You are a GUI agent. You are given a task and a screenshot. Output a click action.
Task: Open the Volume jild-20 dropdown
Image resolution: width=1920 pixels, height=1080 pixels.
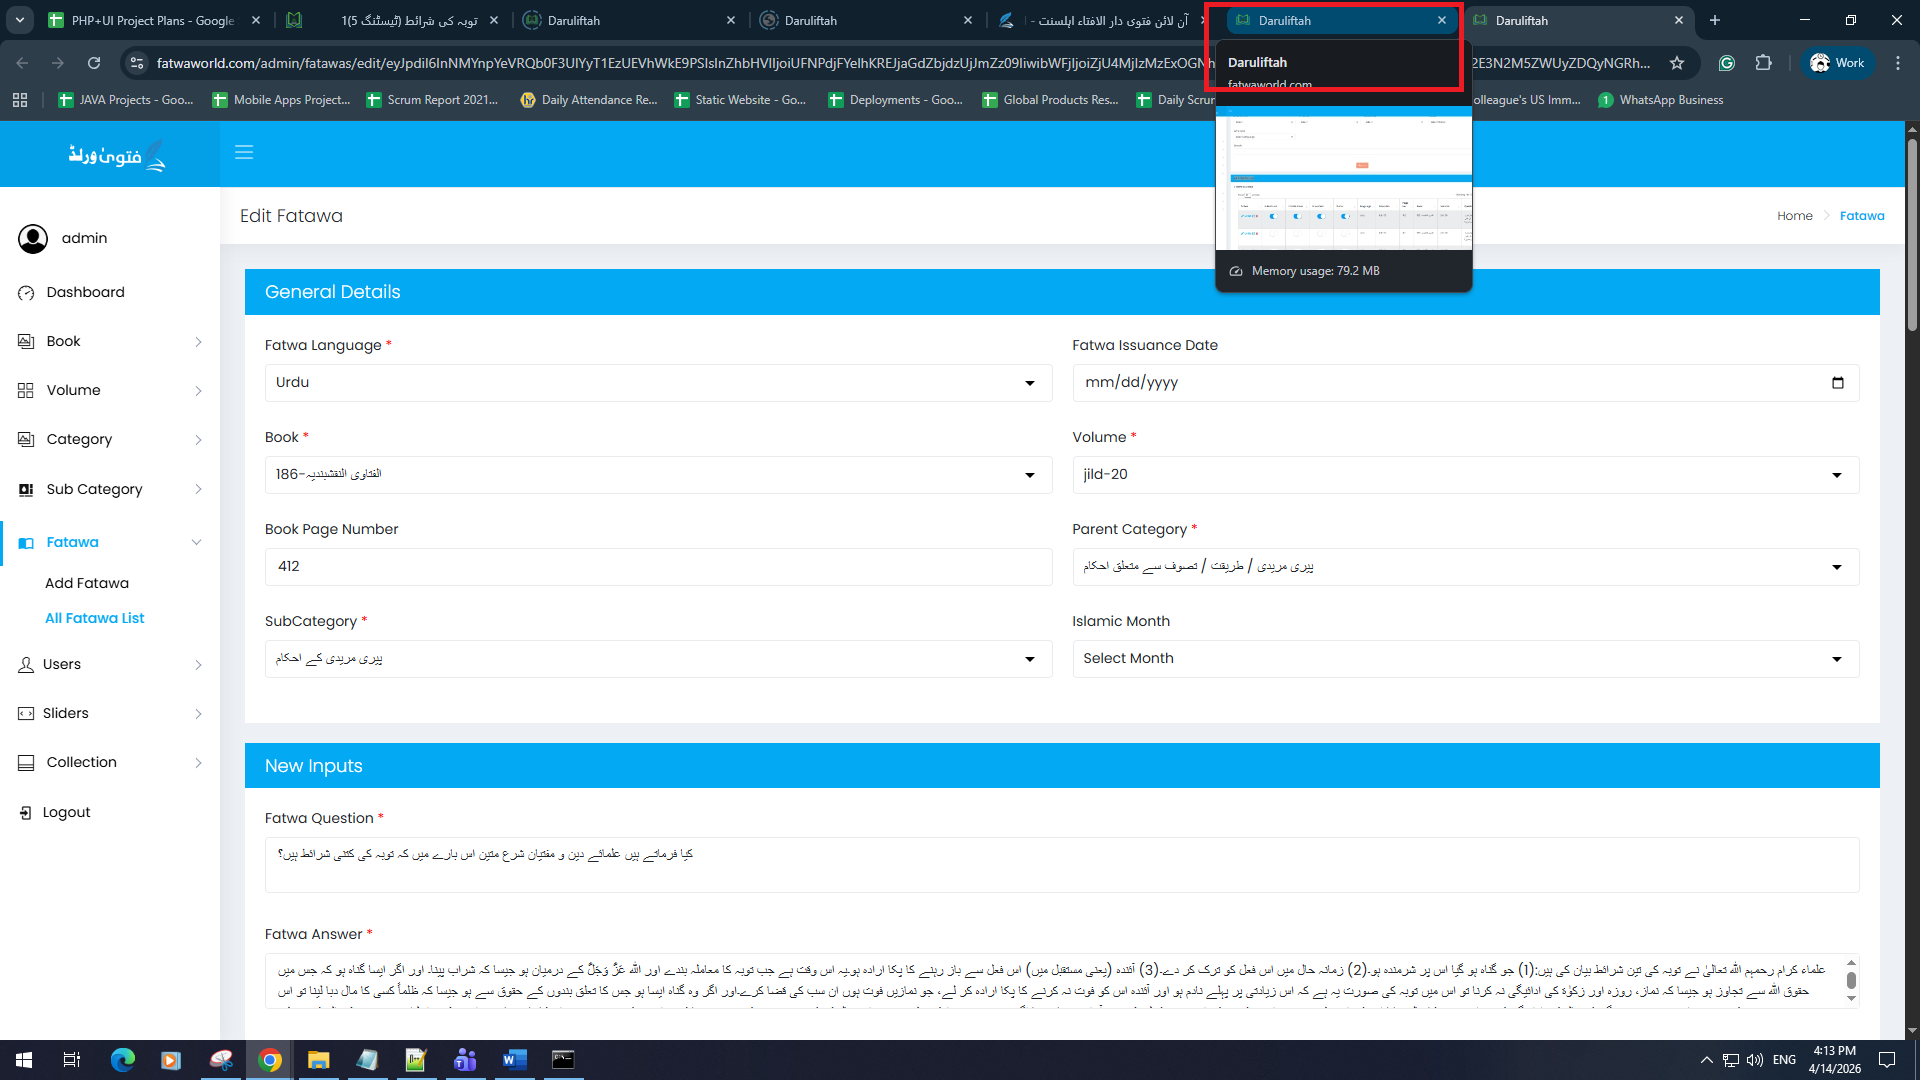(x=1465, y=475)
